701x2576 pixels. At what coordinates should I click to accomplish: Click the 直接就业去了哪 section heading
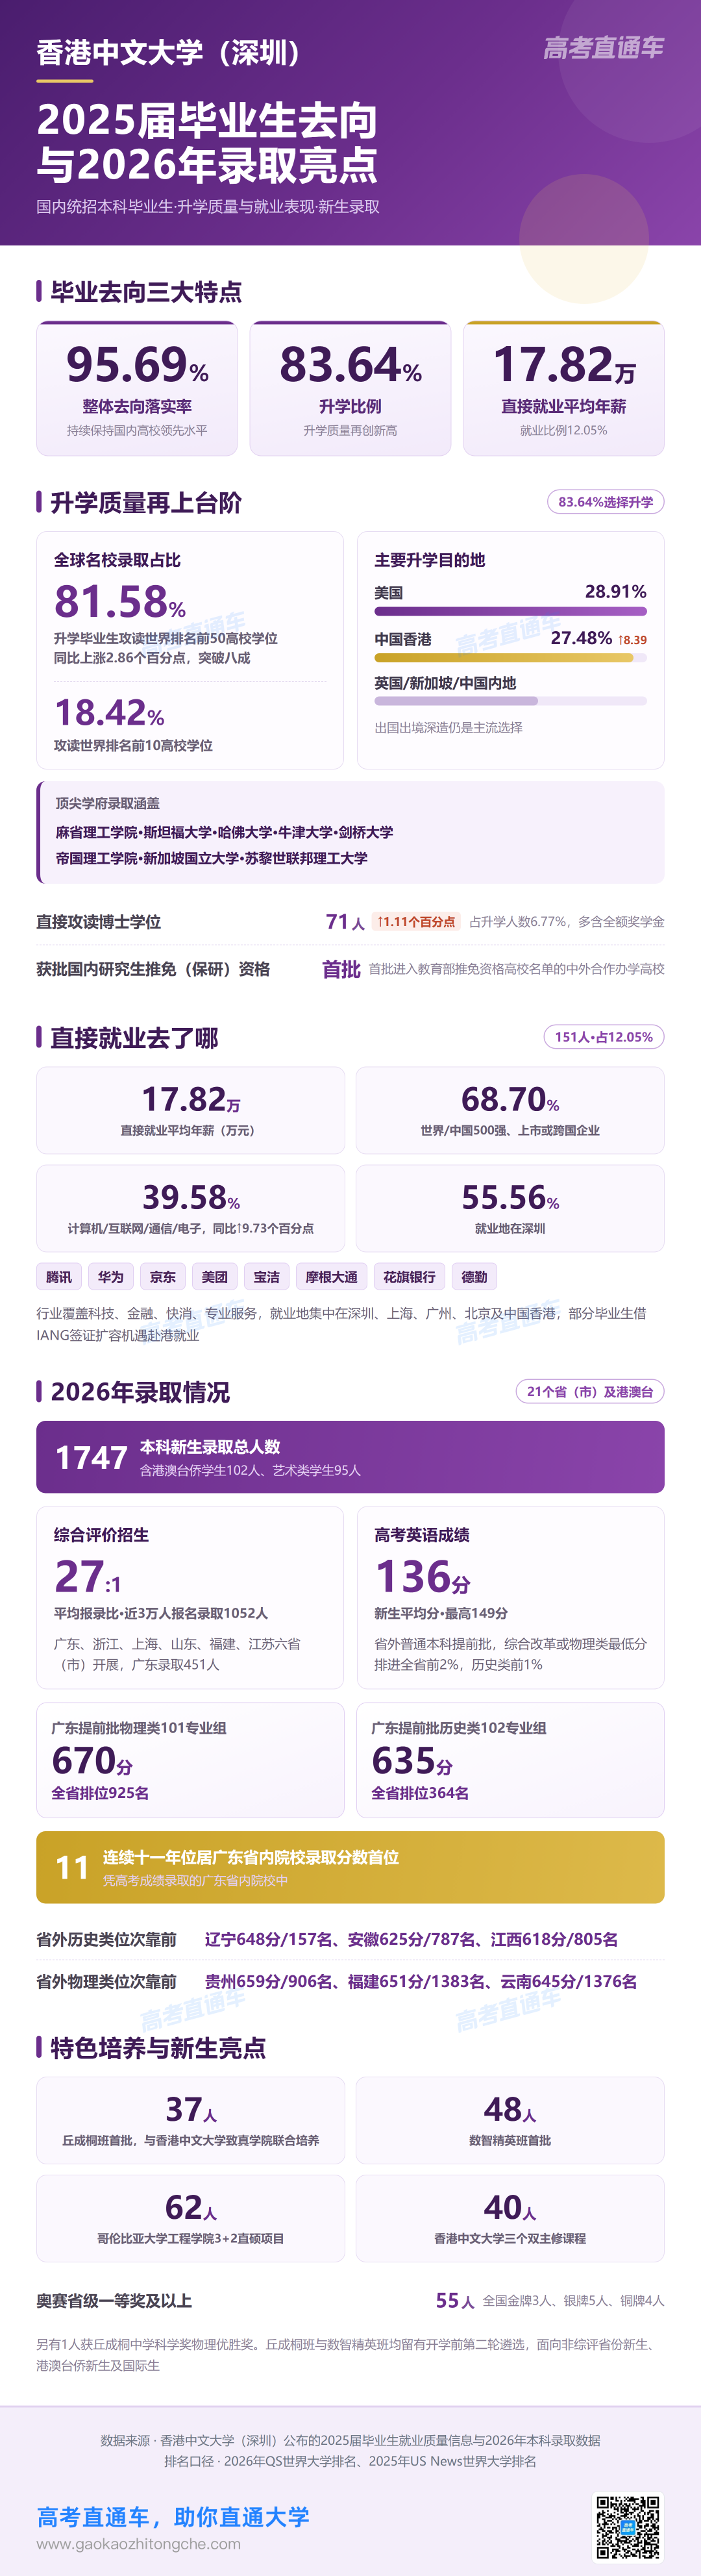coord(134,1038)
